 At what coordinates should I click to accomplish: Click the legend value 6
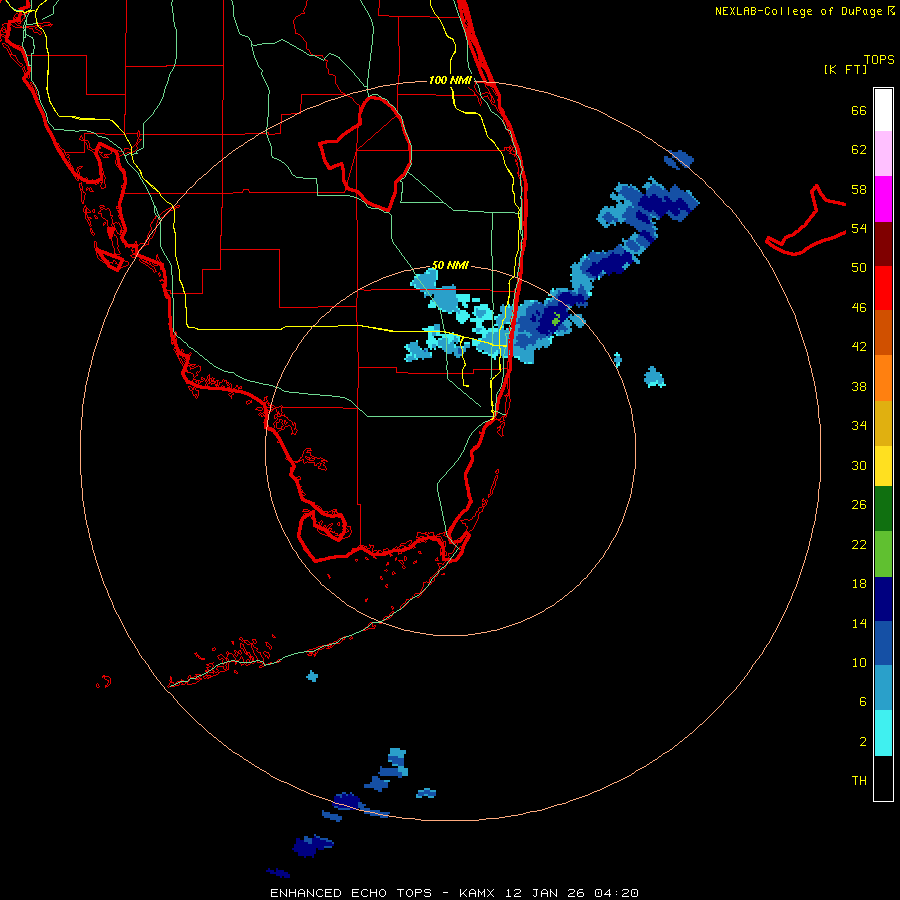(x=863, y=701)
